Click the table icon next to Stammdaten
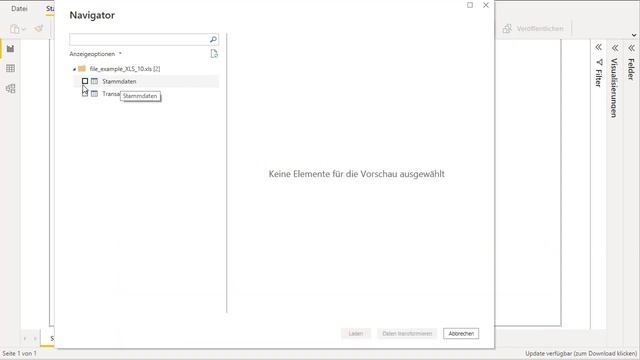 click(94, 81)
